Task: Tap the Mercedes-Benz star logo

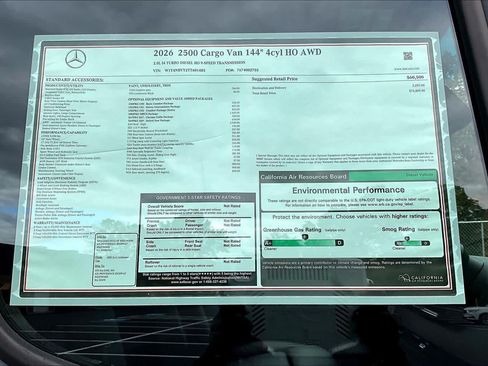Action: pos(76,60)
